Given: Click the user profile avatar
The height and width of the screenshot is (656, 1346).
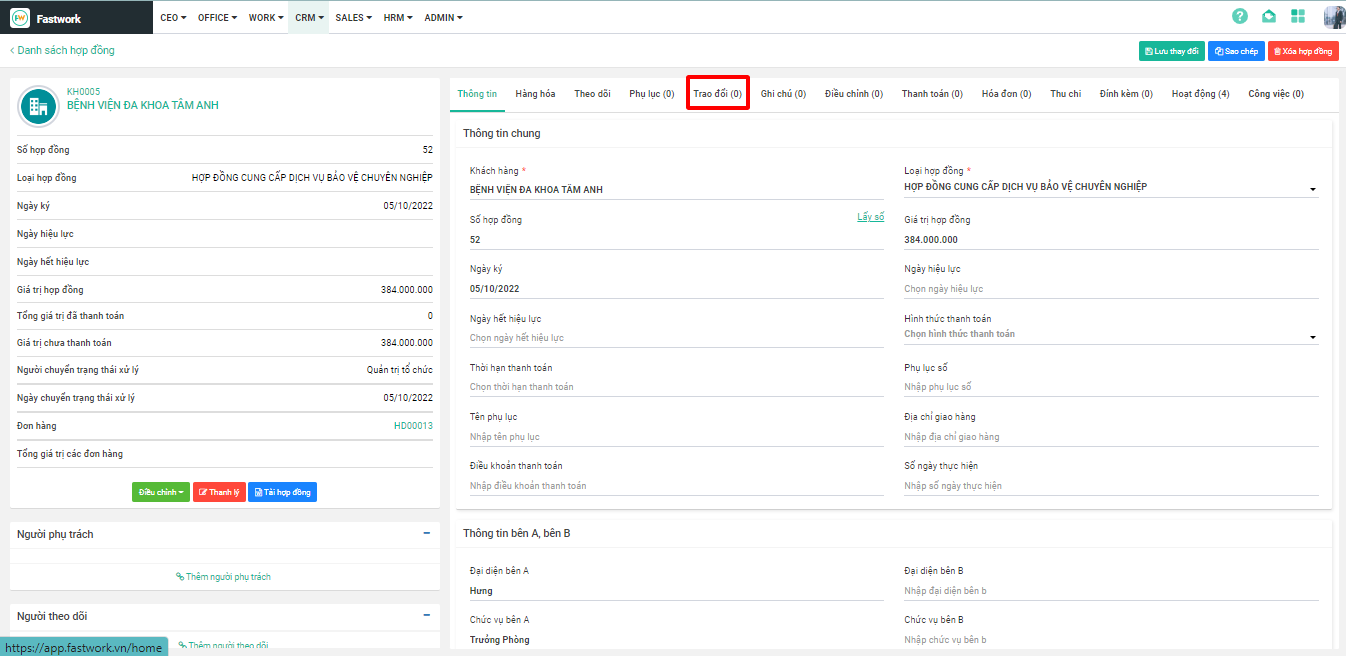Looking at the screenshot, I should 1334,17.
